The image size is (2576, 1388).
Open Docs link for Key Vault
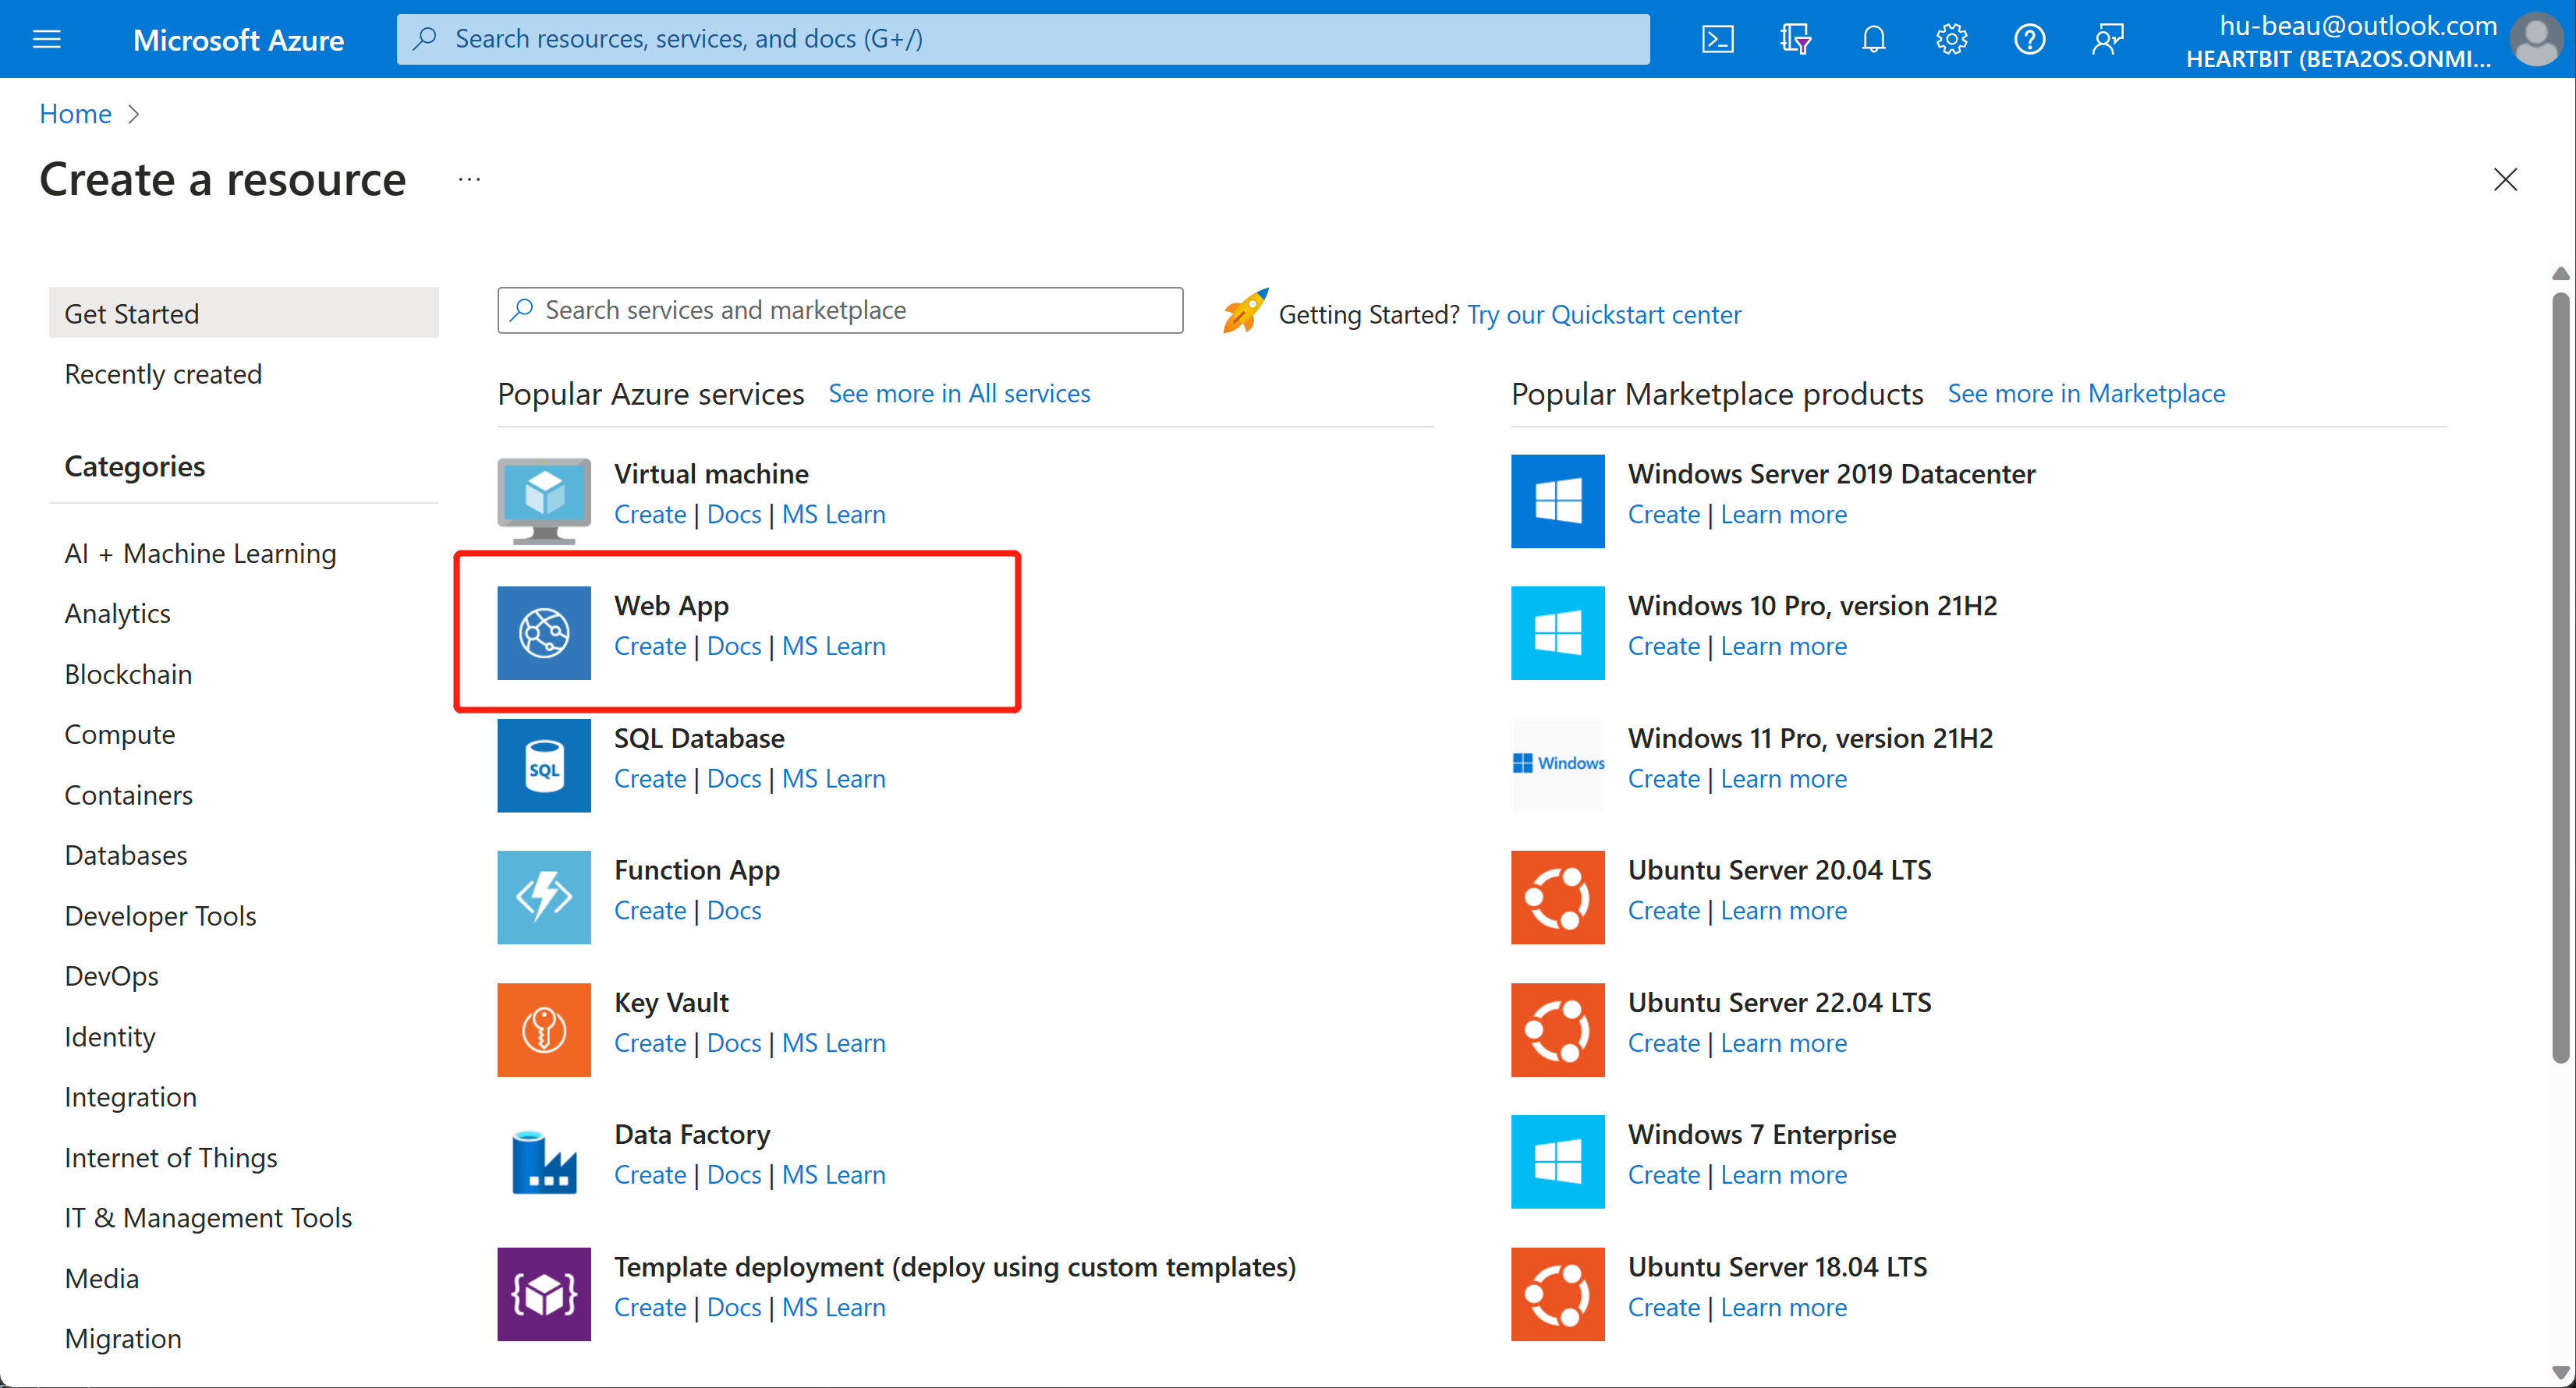(733, 1042)
